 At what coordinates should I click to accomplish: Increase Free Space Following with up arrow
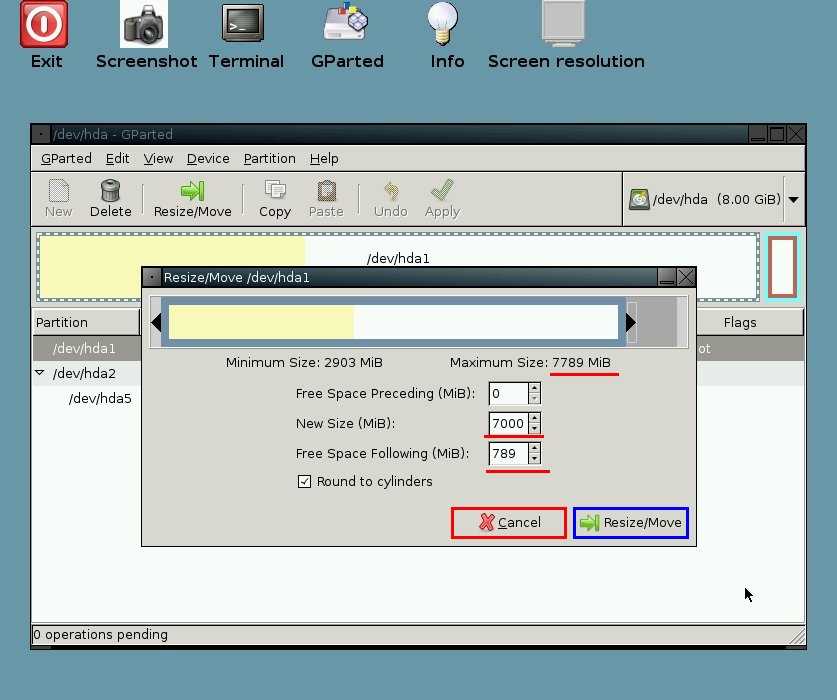click(534, 448)
